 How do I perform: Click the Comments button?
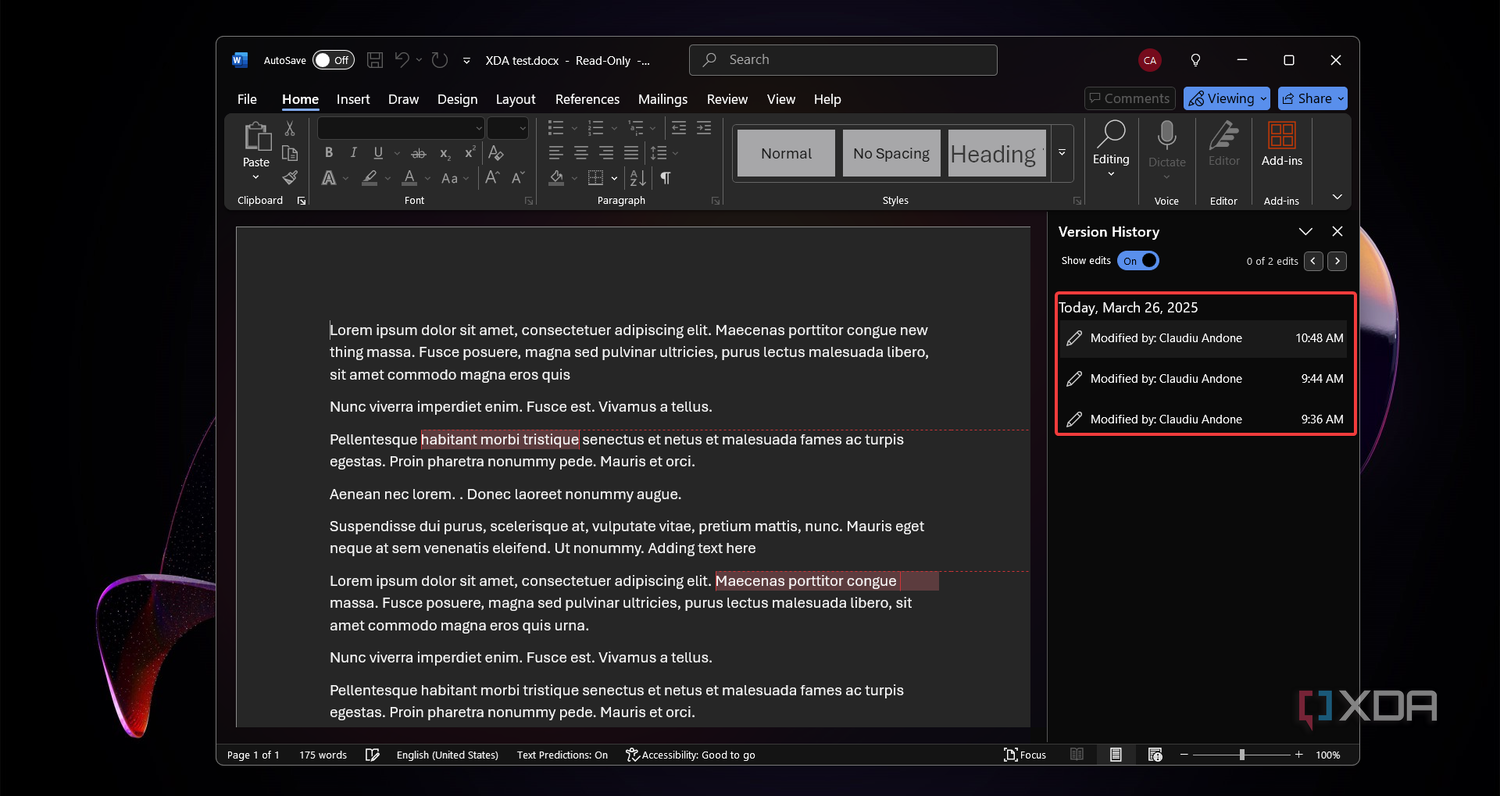[x=1130, y=99]
